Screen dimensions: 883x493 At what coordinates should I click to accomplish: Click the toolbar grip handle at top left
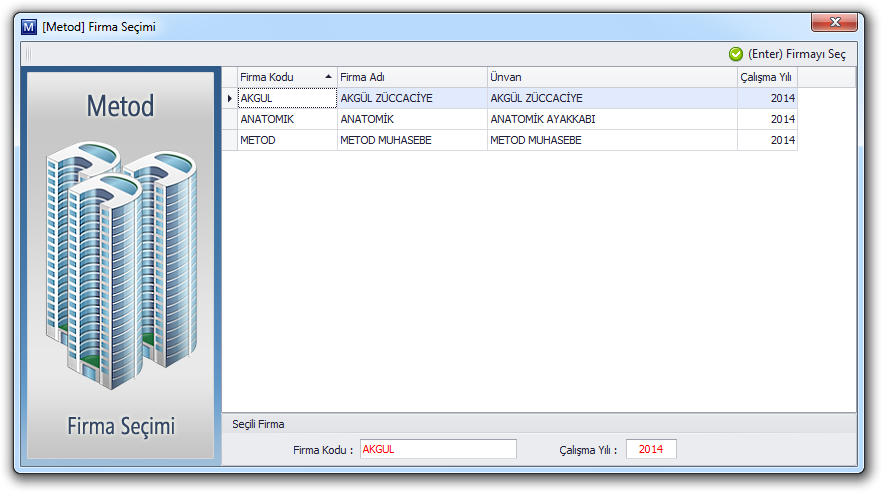tap(27, 54)
